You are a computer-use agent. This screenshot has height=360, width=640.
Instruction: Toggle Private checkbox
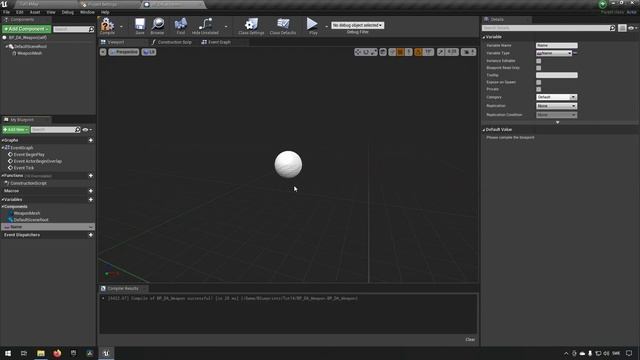(x=538, y=89)
